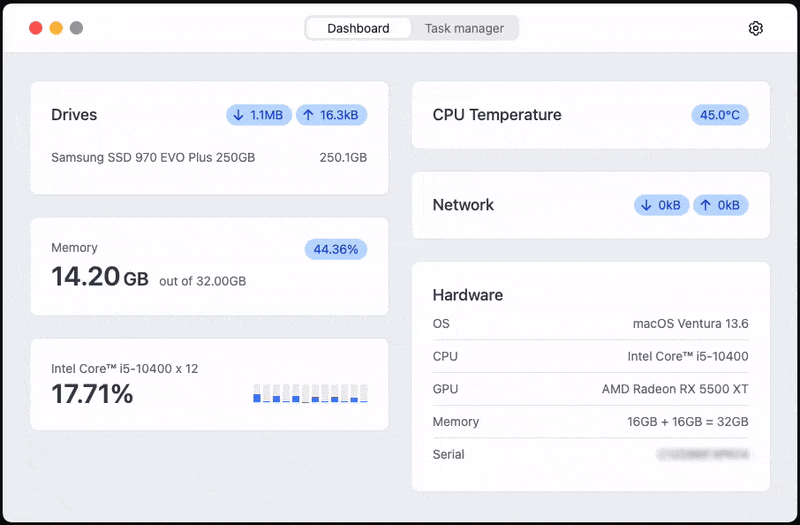Open settings with the gear icon

point(756,28)
